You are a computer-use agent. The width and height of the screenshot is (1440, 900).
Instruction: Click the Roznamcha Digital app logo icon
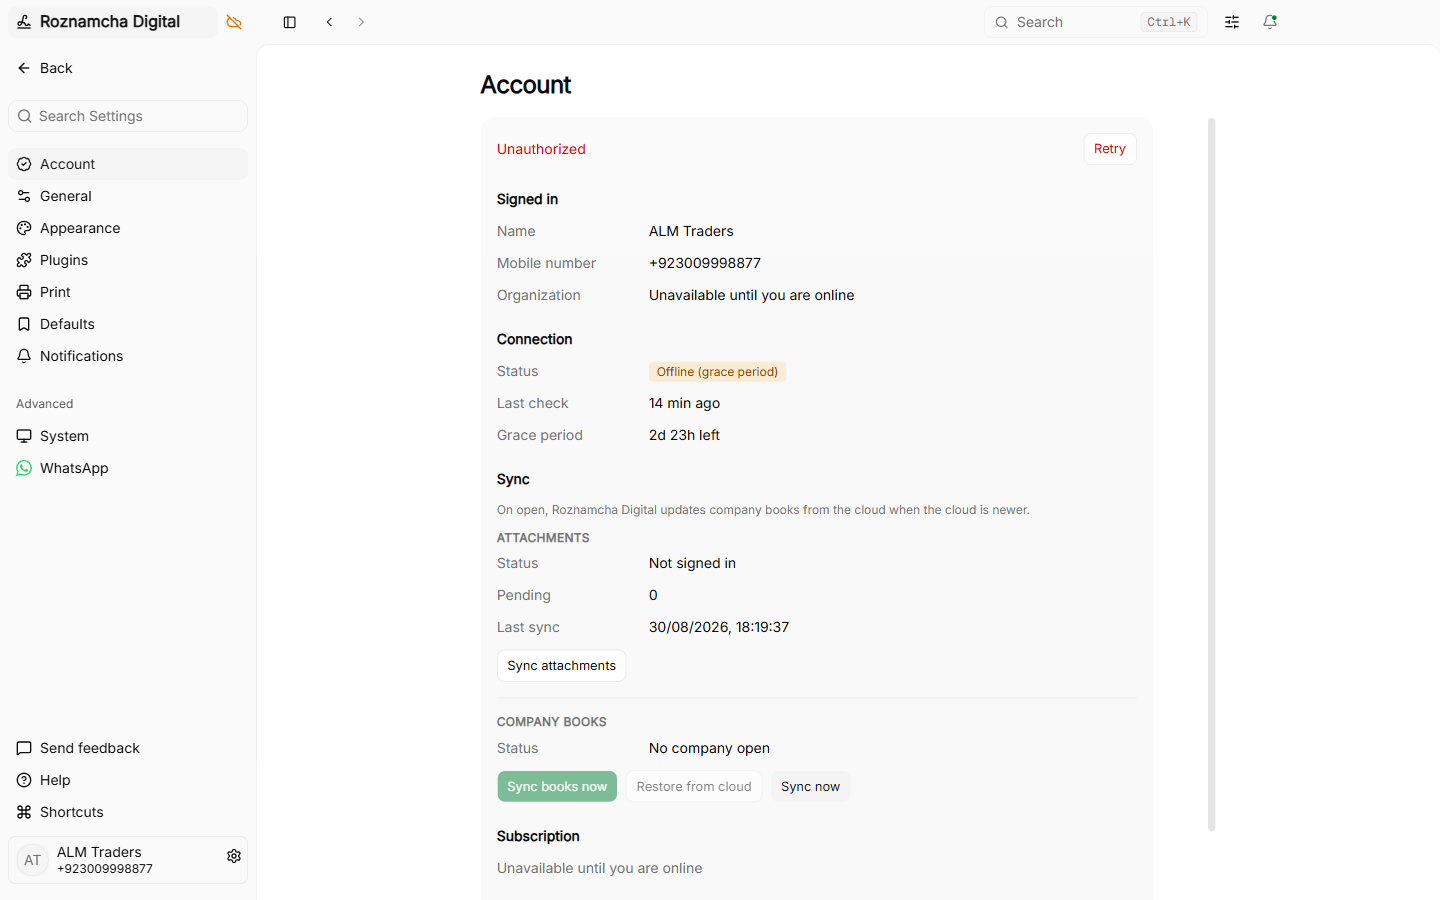pos(24,22)
